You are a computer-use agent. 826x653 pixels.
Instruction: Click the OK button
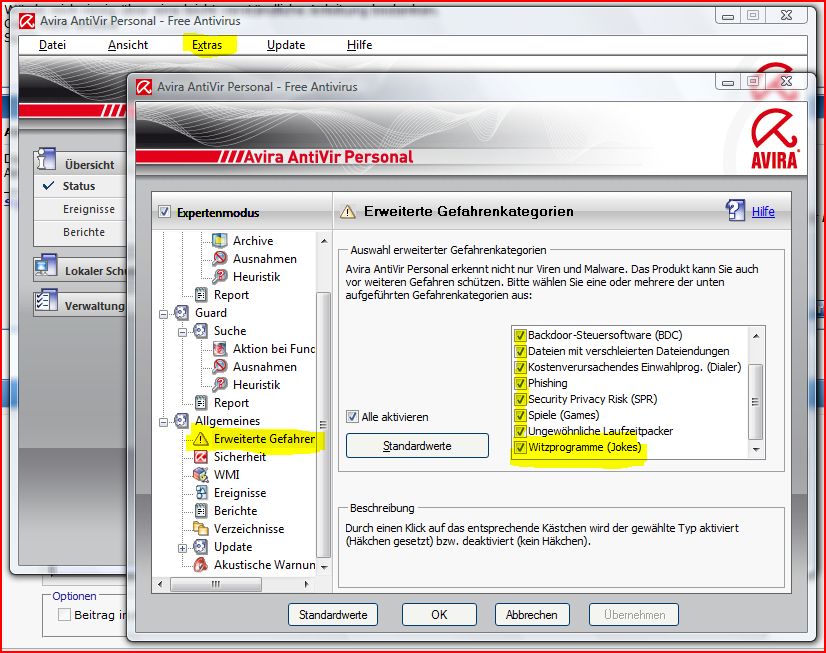[439, 615]
